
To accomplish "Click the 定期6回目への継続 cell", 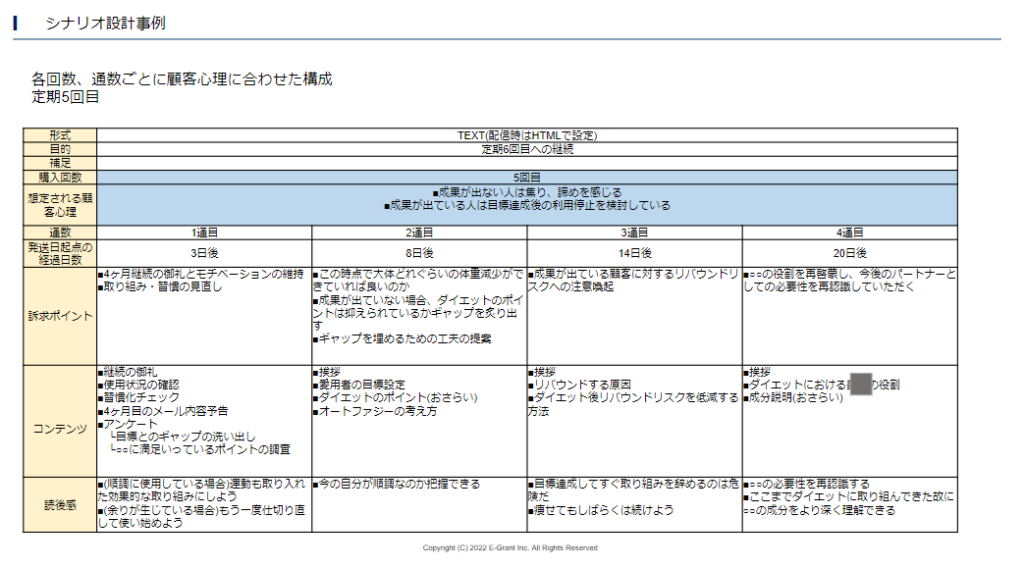I will [x=527, y=149].
